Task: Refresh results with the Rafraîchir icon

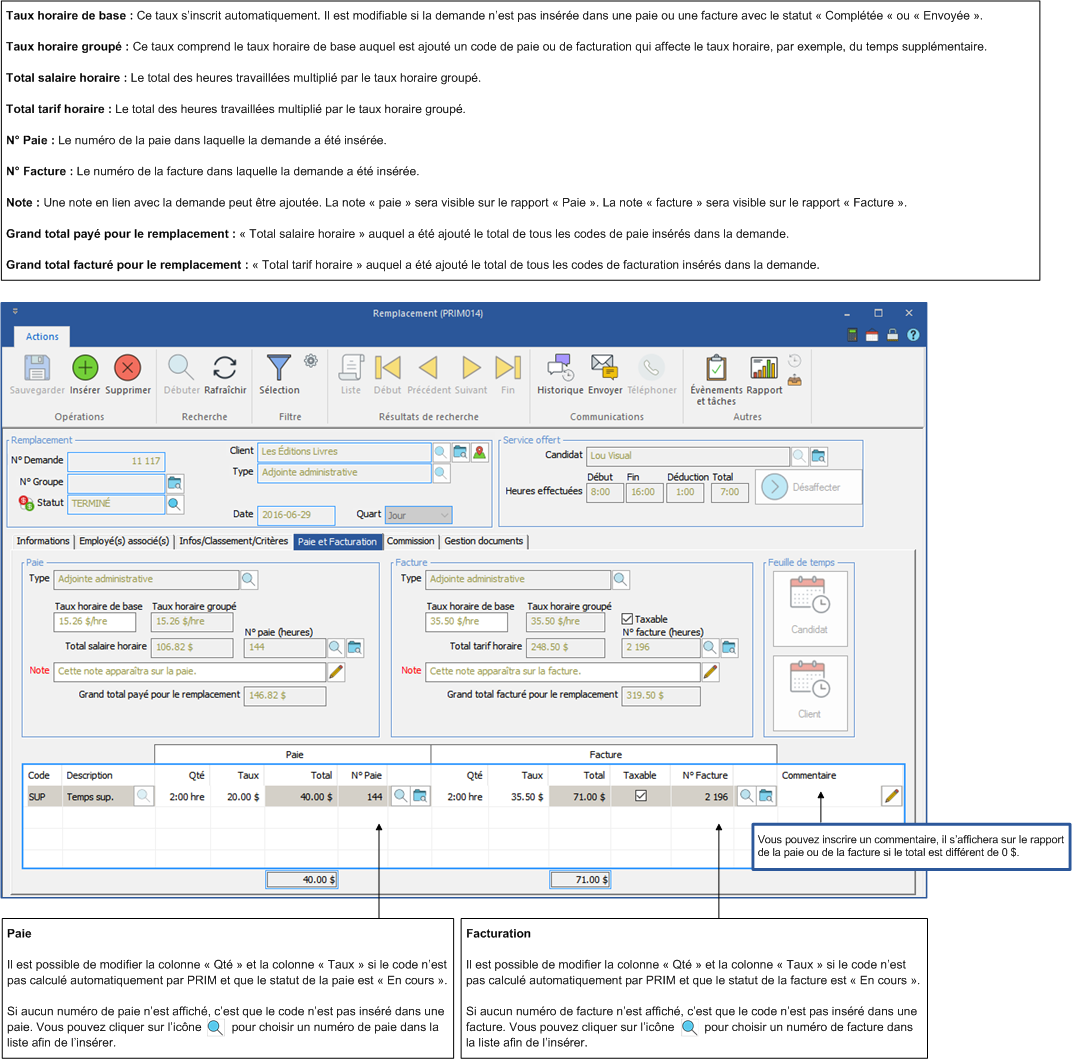Action: pyautogui.click(x=225, y=368)
